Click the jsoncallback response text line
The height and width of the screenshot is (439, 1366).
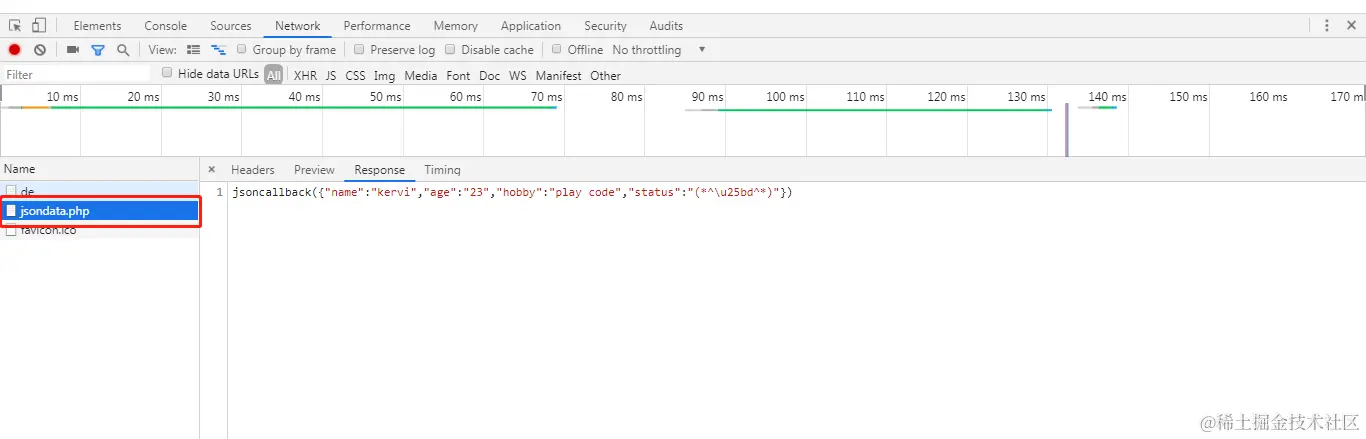point(512,192)
